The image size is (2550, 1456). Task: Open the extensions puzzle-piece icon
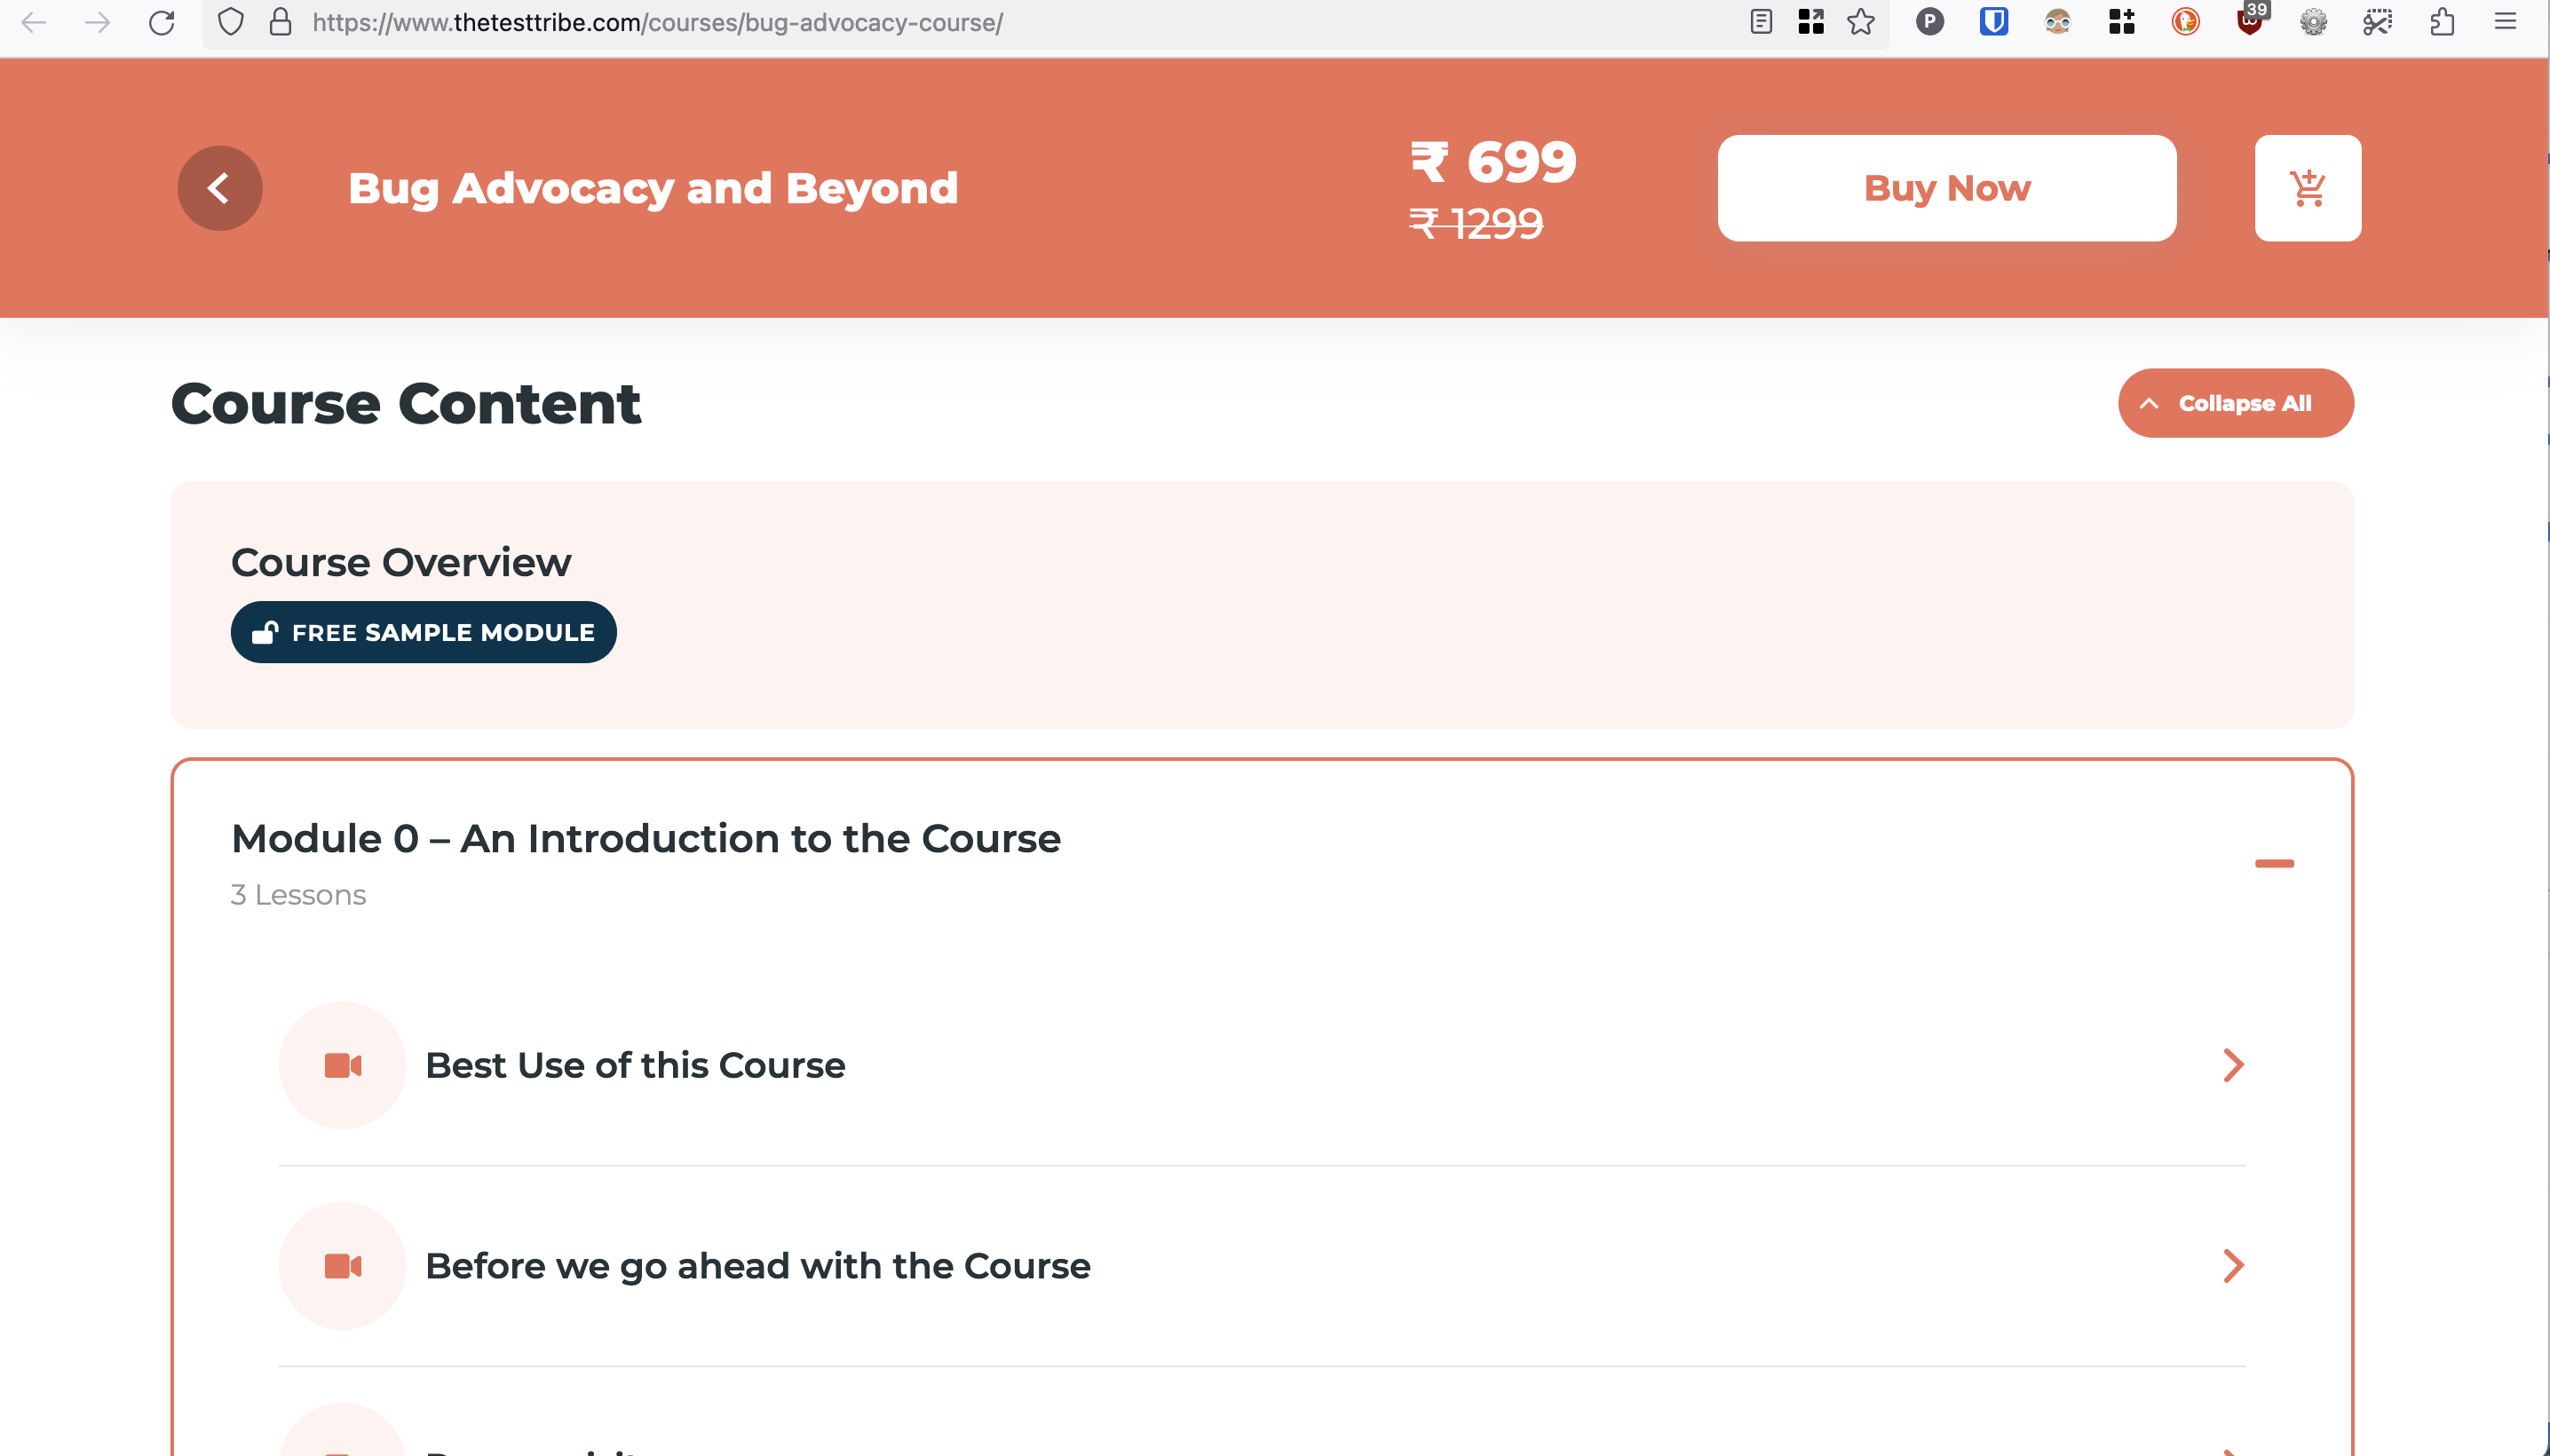tap(2441, 22)
